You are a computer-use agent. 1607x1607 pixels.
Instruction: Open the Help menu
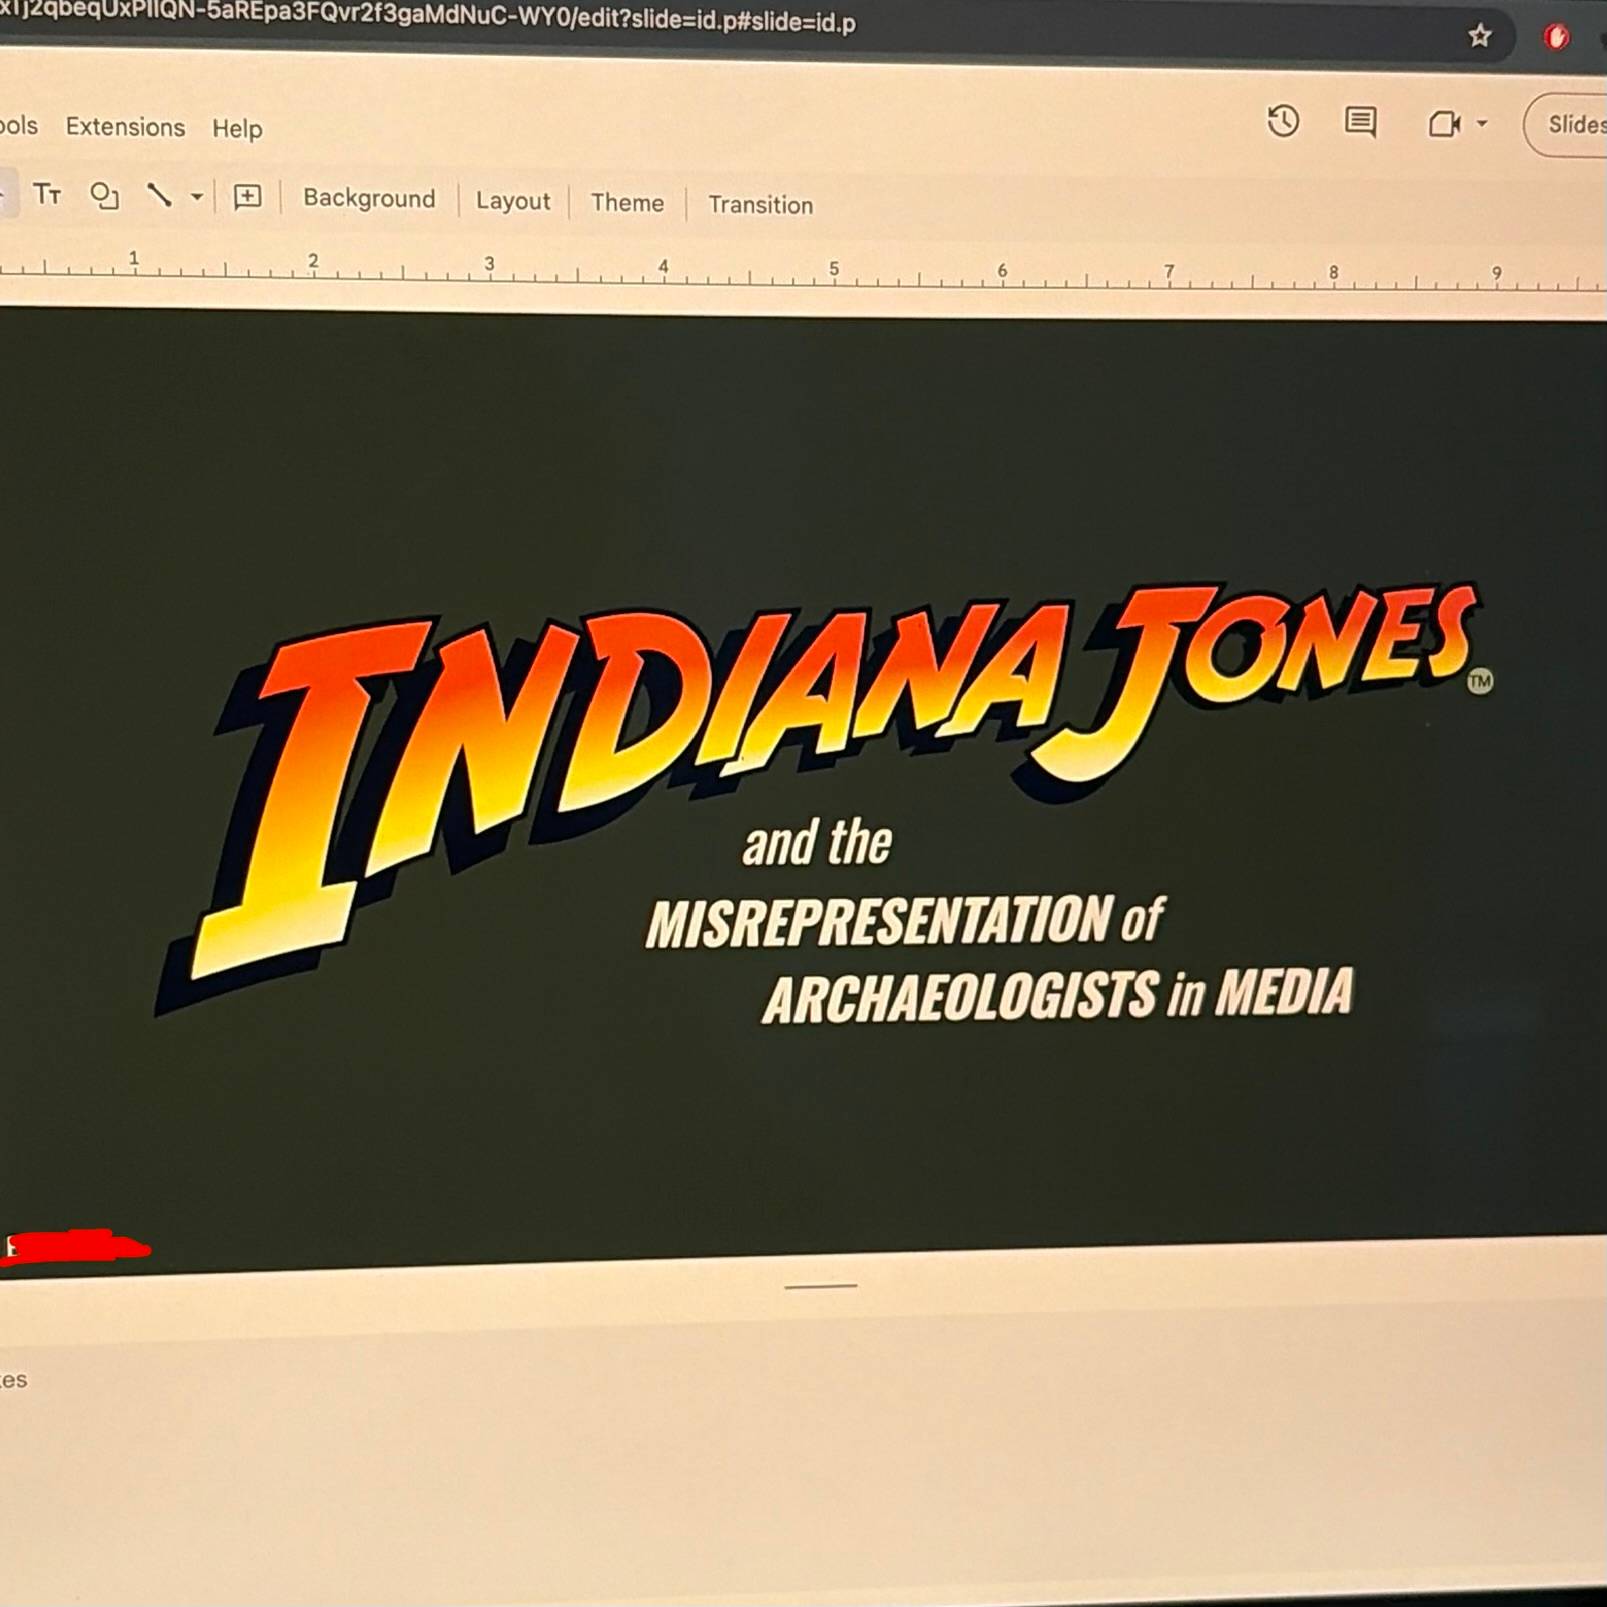237,129
